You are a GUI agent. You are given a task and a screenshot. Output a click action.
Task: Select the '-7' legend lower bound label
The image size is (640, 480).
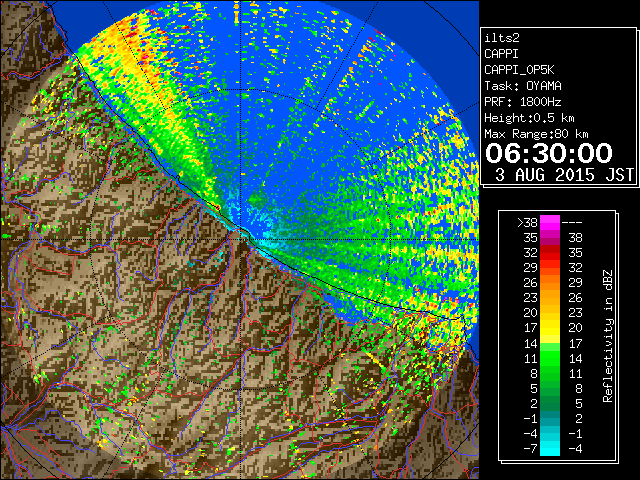pyautogui.click(x=530, y=449)
